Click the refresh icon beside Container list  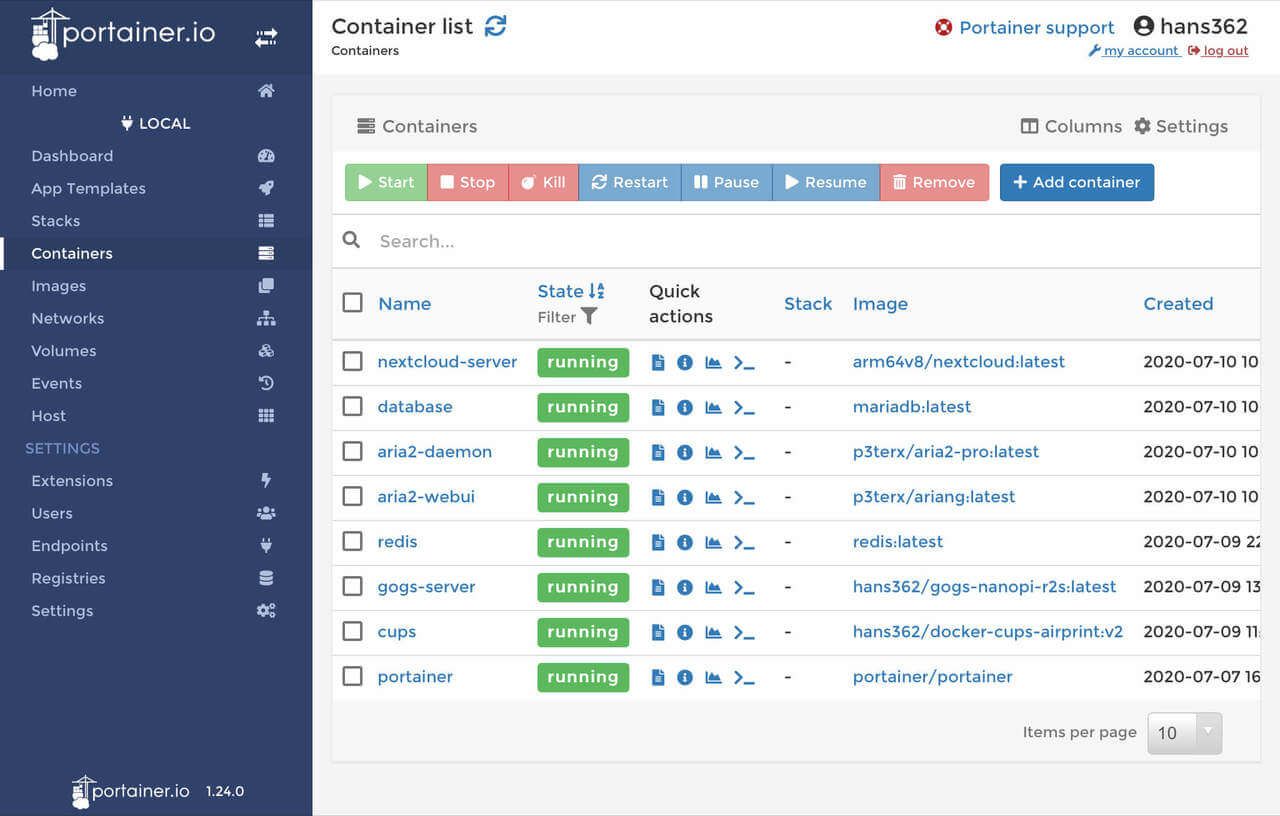(x=495, y=26)
